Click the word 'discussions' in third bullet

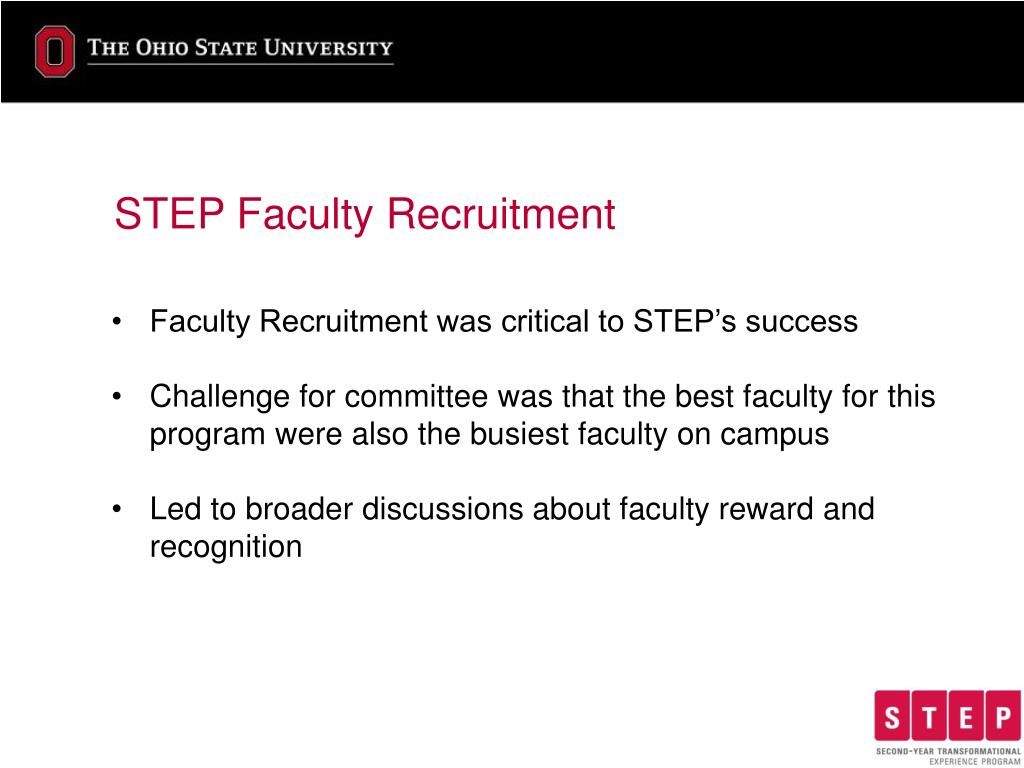(x=441, y=509)
